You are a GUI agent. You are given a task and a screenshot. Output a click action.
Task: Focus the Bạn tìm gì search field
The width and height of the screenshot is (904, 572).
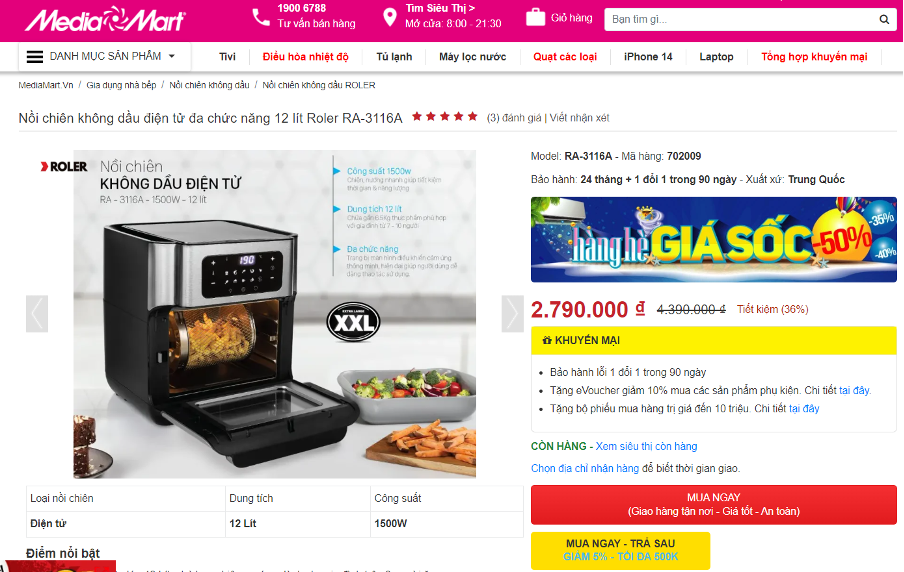741,20
